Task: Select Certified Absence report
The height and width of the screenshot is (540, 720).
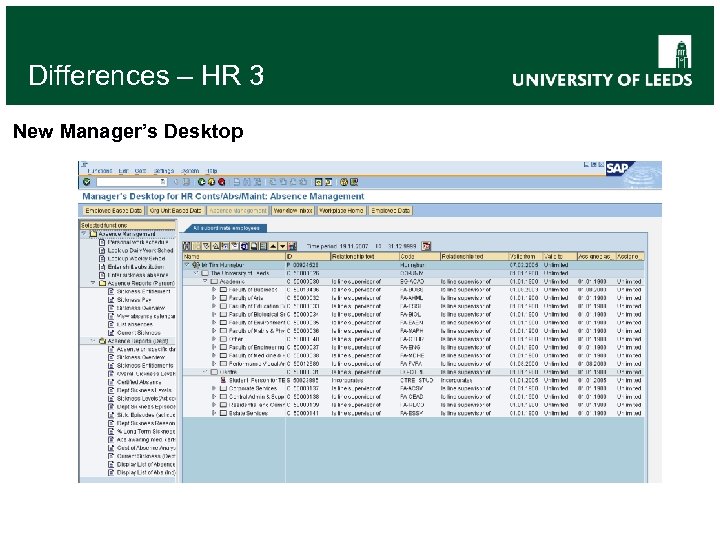Action: [139, 382]
